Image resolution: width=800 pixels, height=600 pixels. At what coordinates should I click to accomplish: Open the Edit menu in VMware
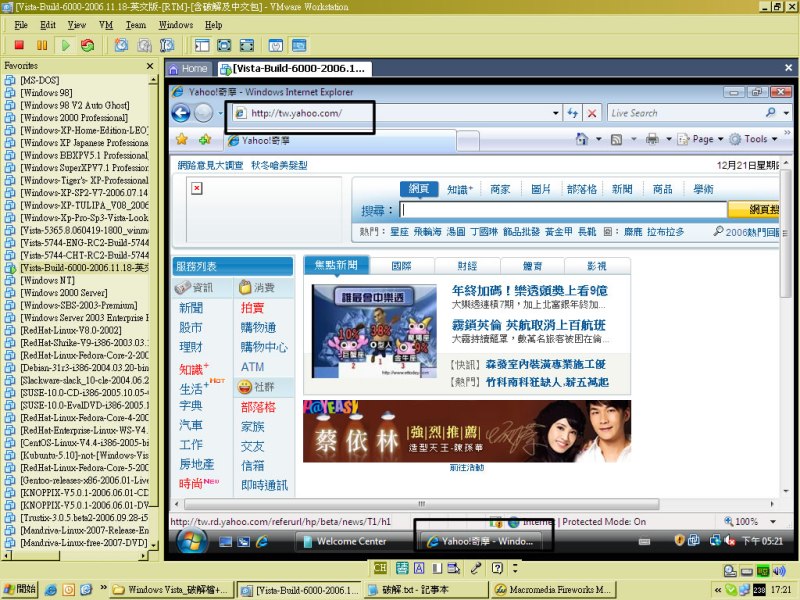pyautogui.click(x=48, y=25)
